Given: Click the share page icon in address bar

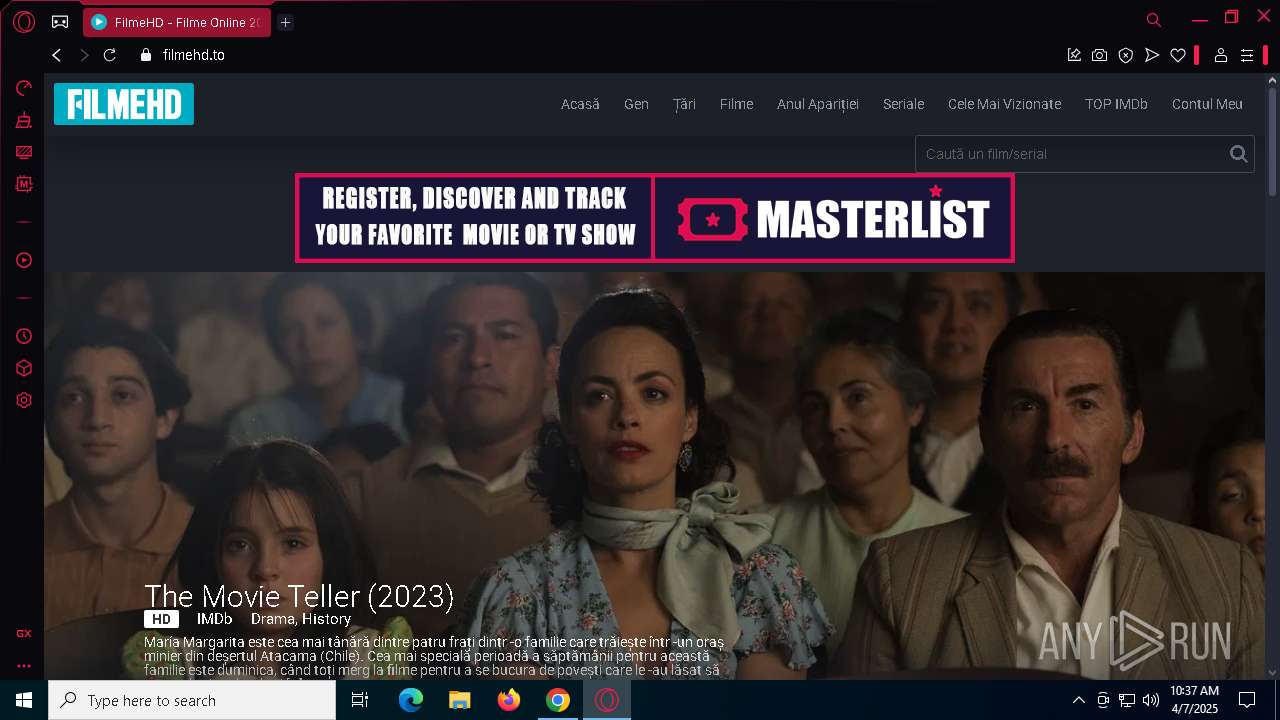Looking at the screenshot, I should 1074,55.
